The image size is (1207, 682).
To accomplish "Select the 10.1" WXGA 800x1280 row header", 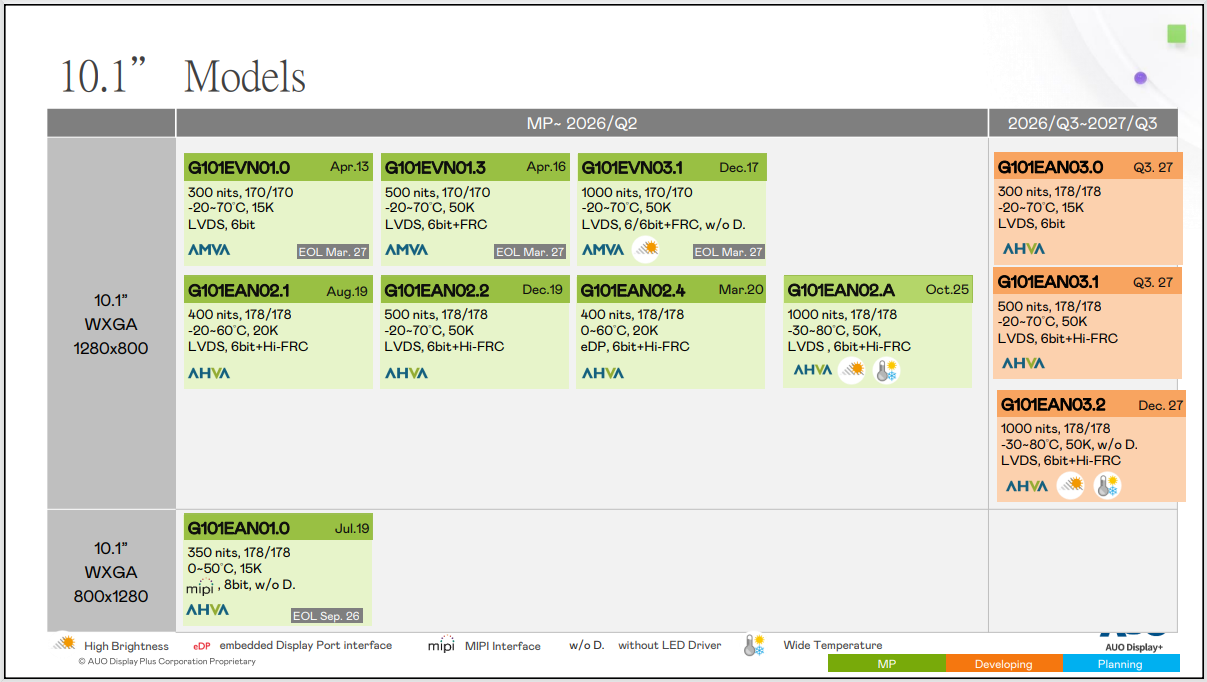I will (111, 571).
